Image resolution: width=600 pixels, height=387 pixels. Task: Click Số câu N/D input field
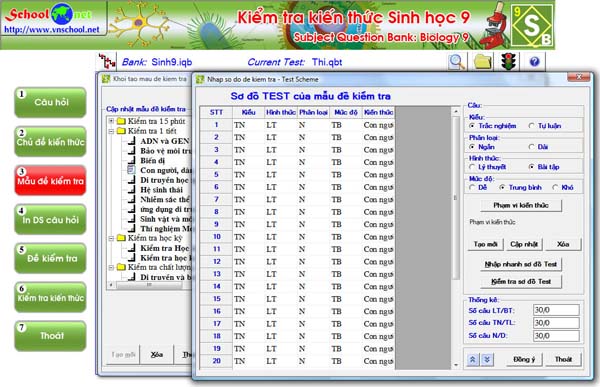pos(556,336)
